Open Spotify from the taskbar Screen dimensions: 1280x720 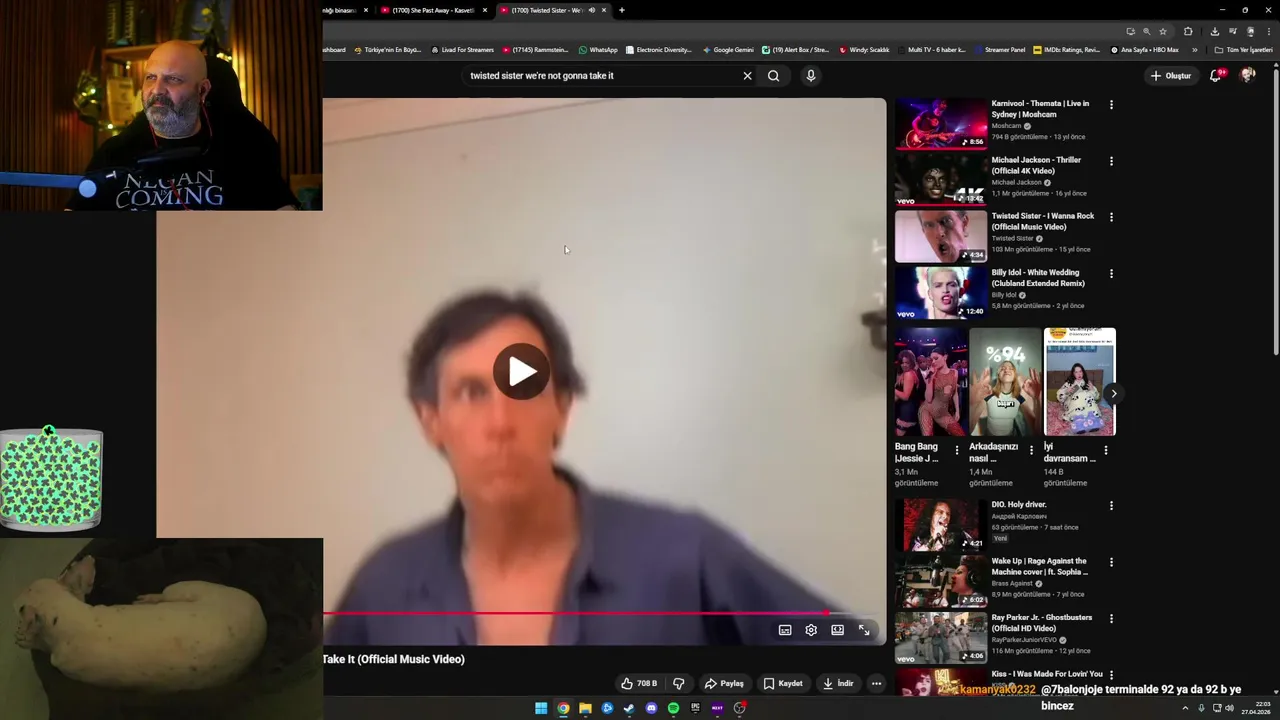(673, 708)
